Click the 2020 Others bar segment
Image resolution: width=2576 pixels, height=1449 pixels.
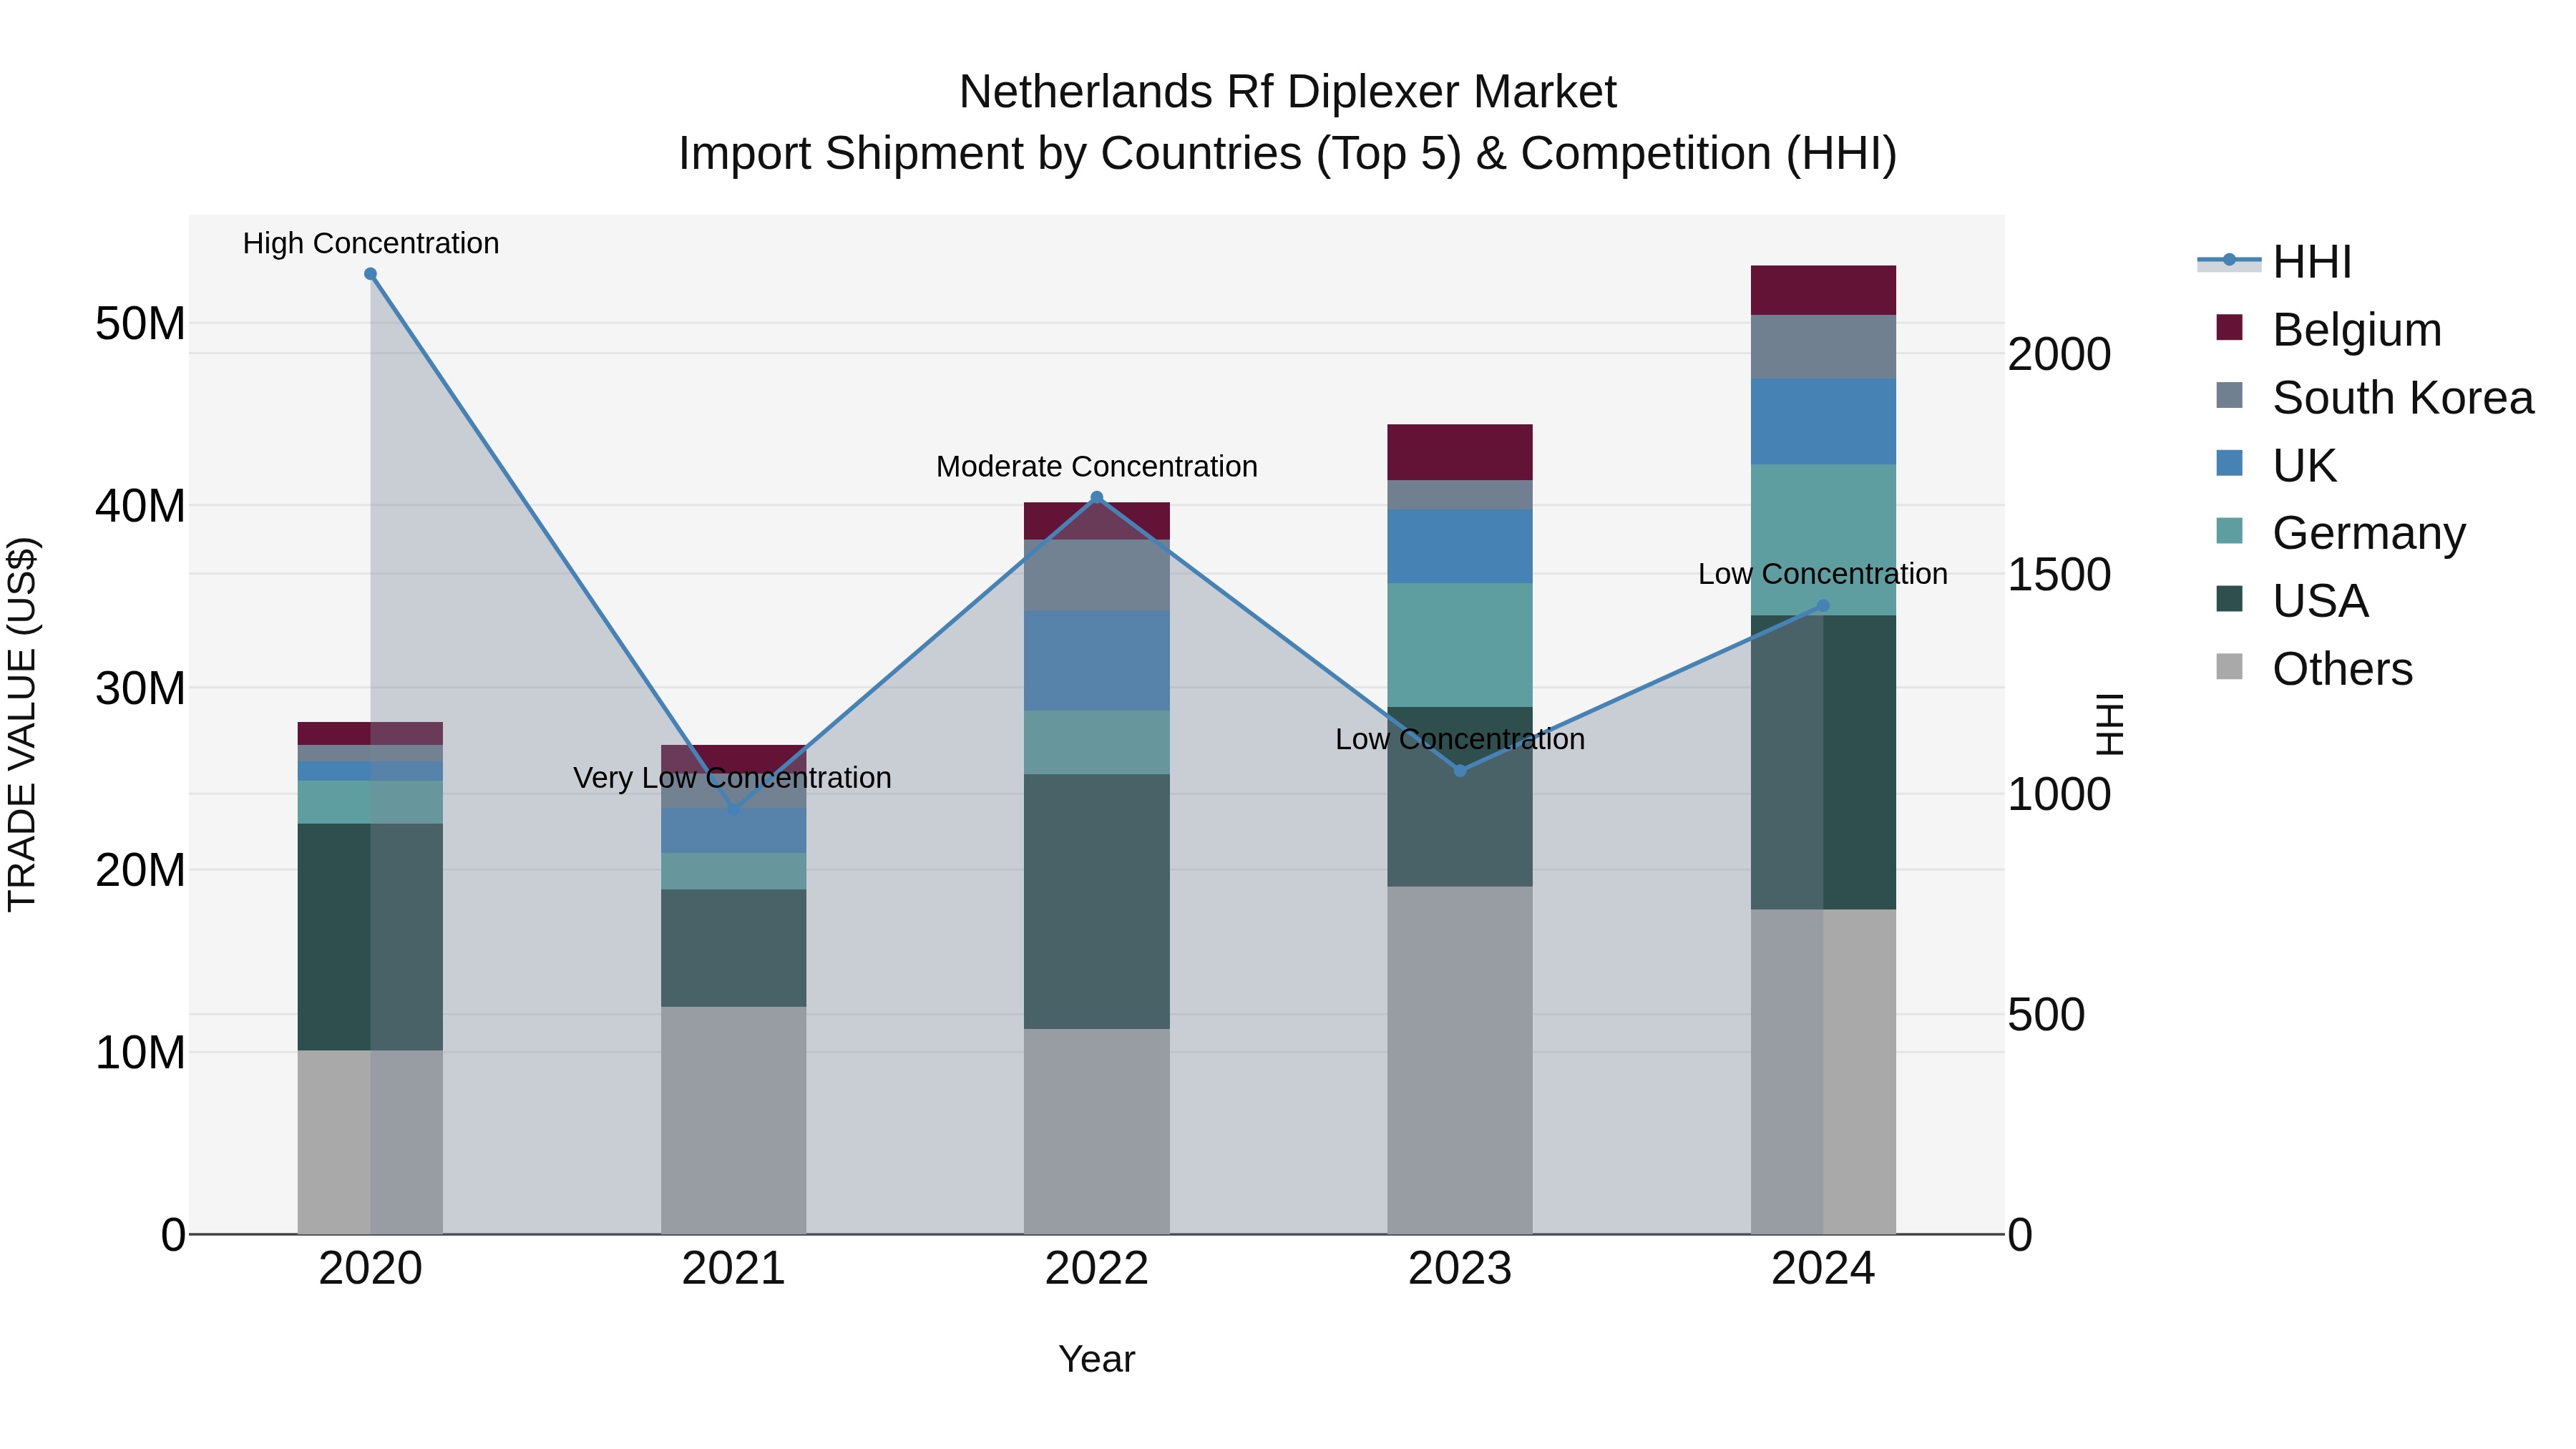point(370,1142)
